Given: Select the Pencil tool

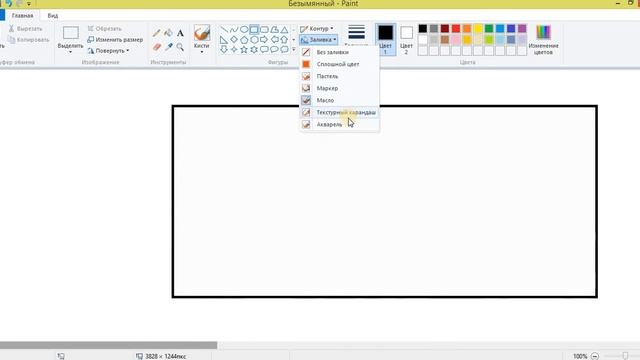Looking at the screenshot, I should [156, 33].
